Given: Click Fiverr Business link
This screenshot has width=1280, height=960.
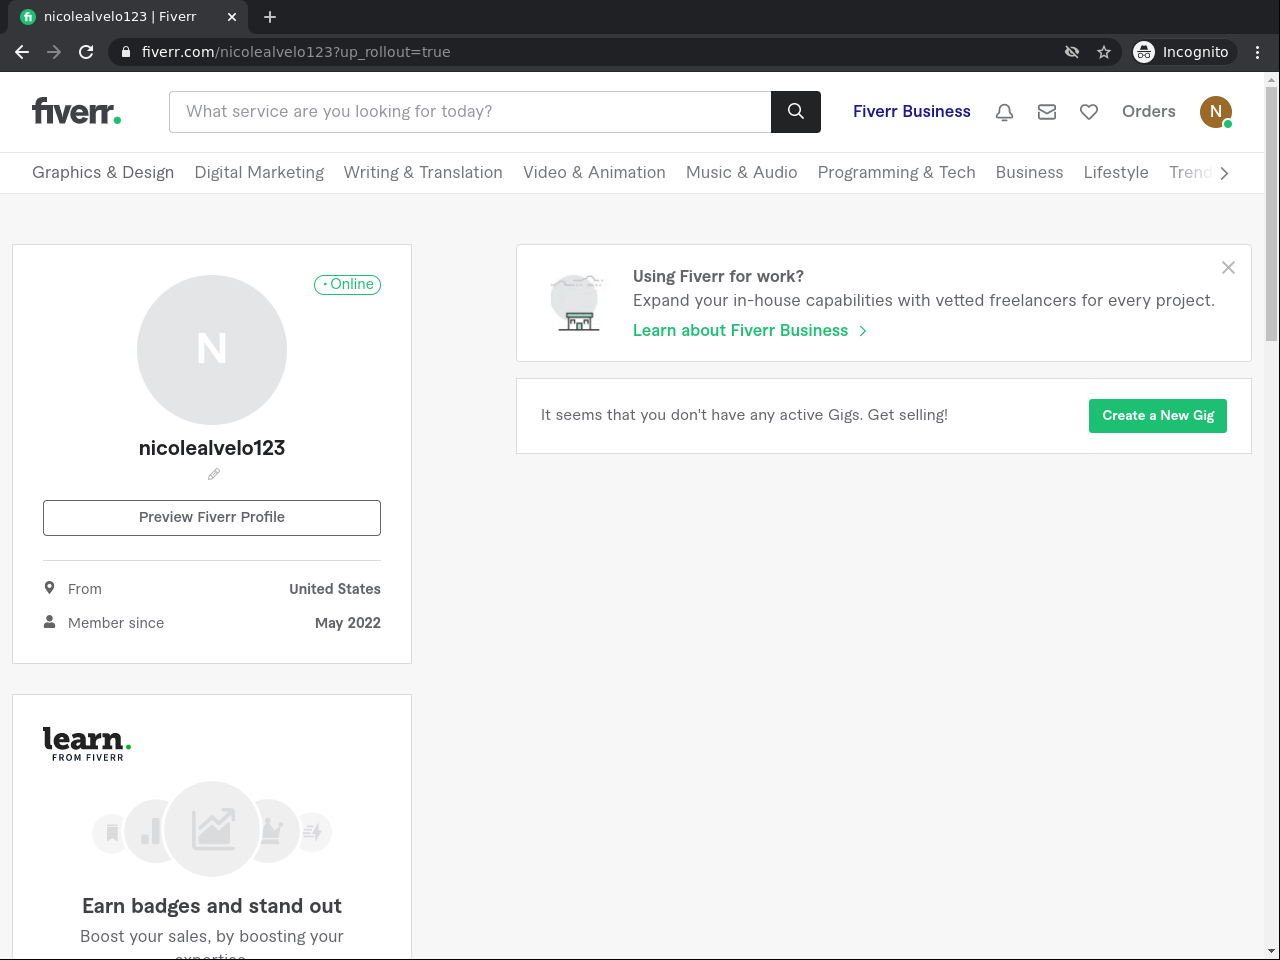Looking at the screenshot, I should click(912, 111).
